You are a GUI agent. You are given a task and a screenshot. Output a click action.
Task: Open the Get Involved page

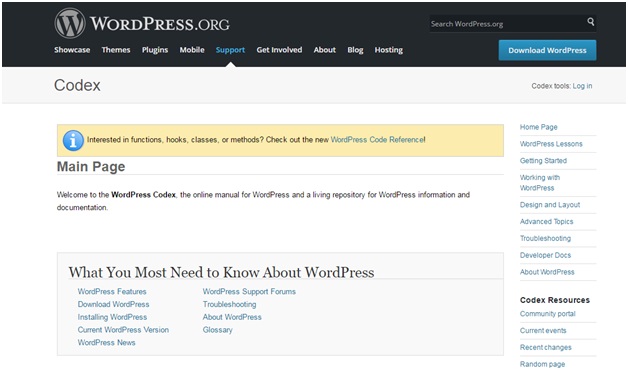pos(279,50)
